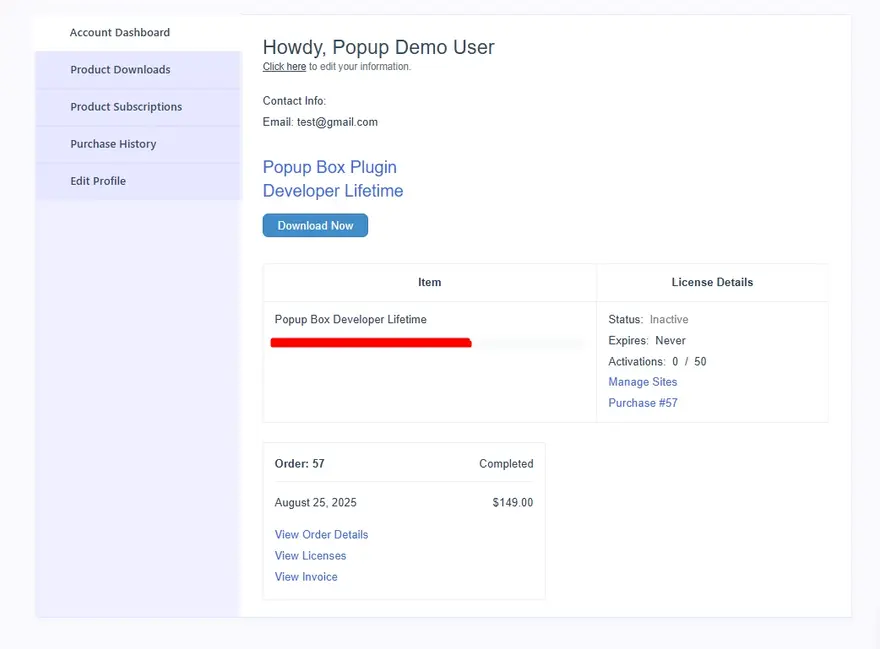
Task: Select Purchase History from sidebar
Action: (113, 144)
